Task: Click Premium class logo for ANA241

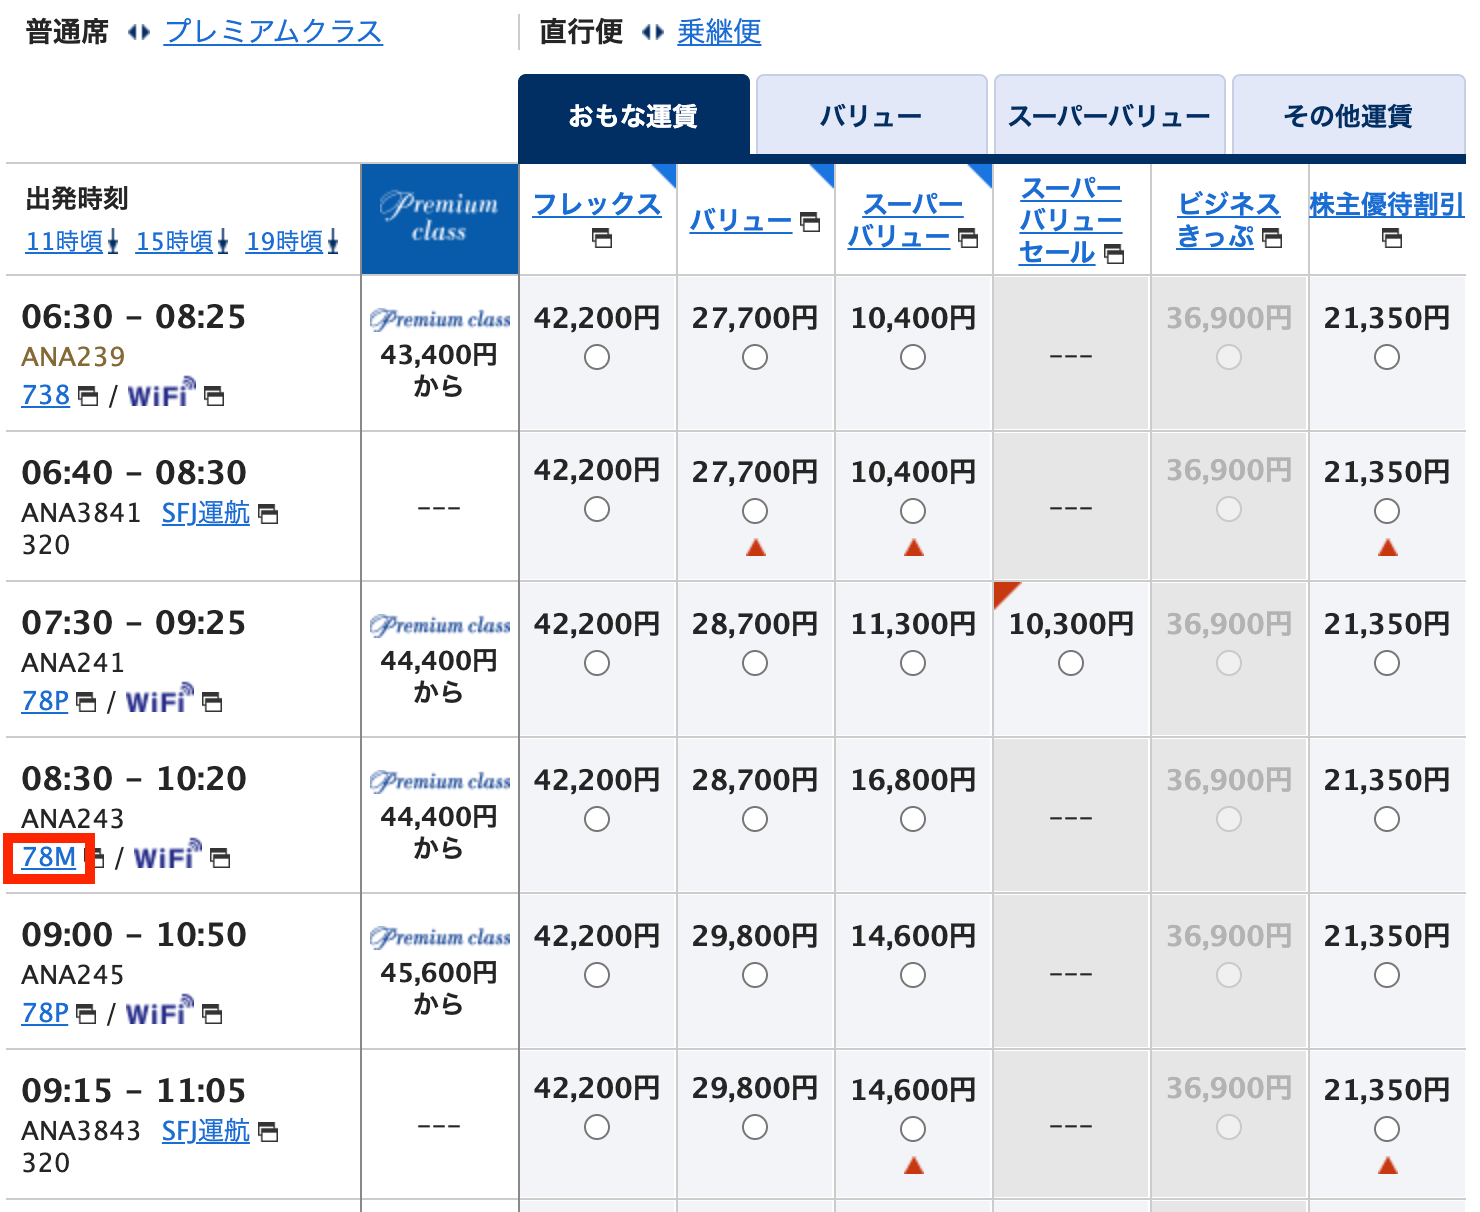Action: coord(440,626)
